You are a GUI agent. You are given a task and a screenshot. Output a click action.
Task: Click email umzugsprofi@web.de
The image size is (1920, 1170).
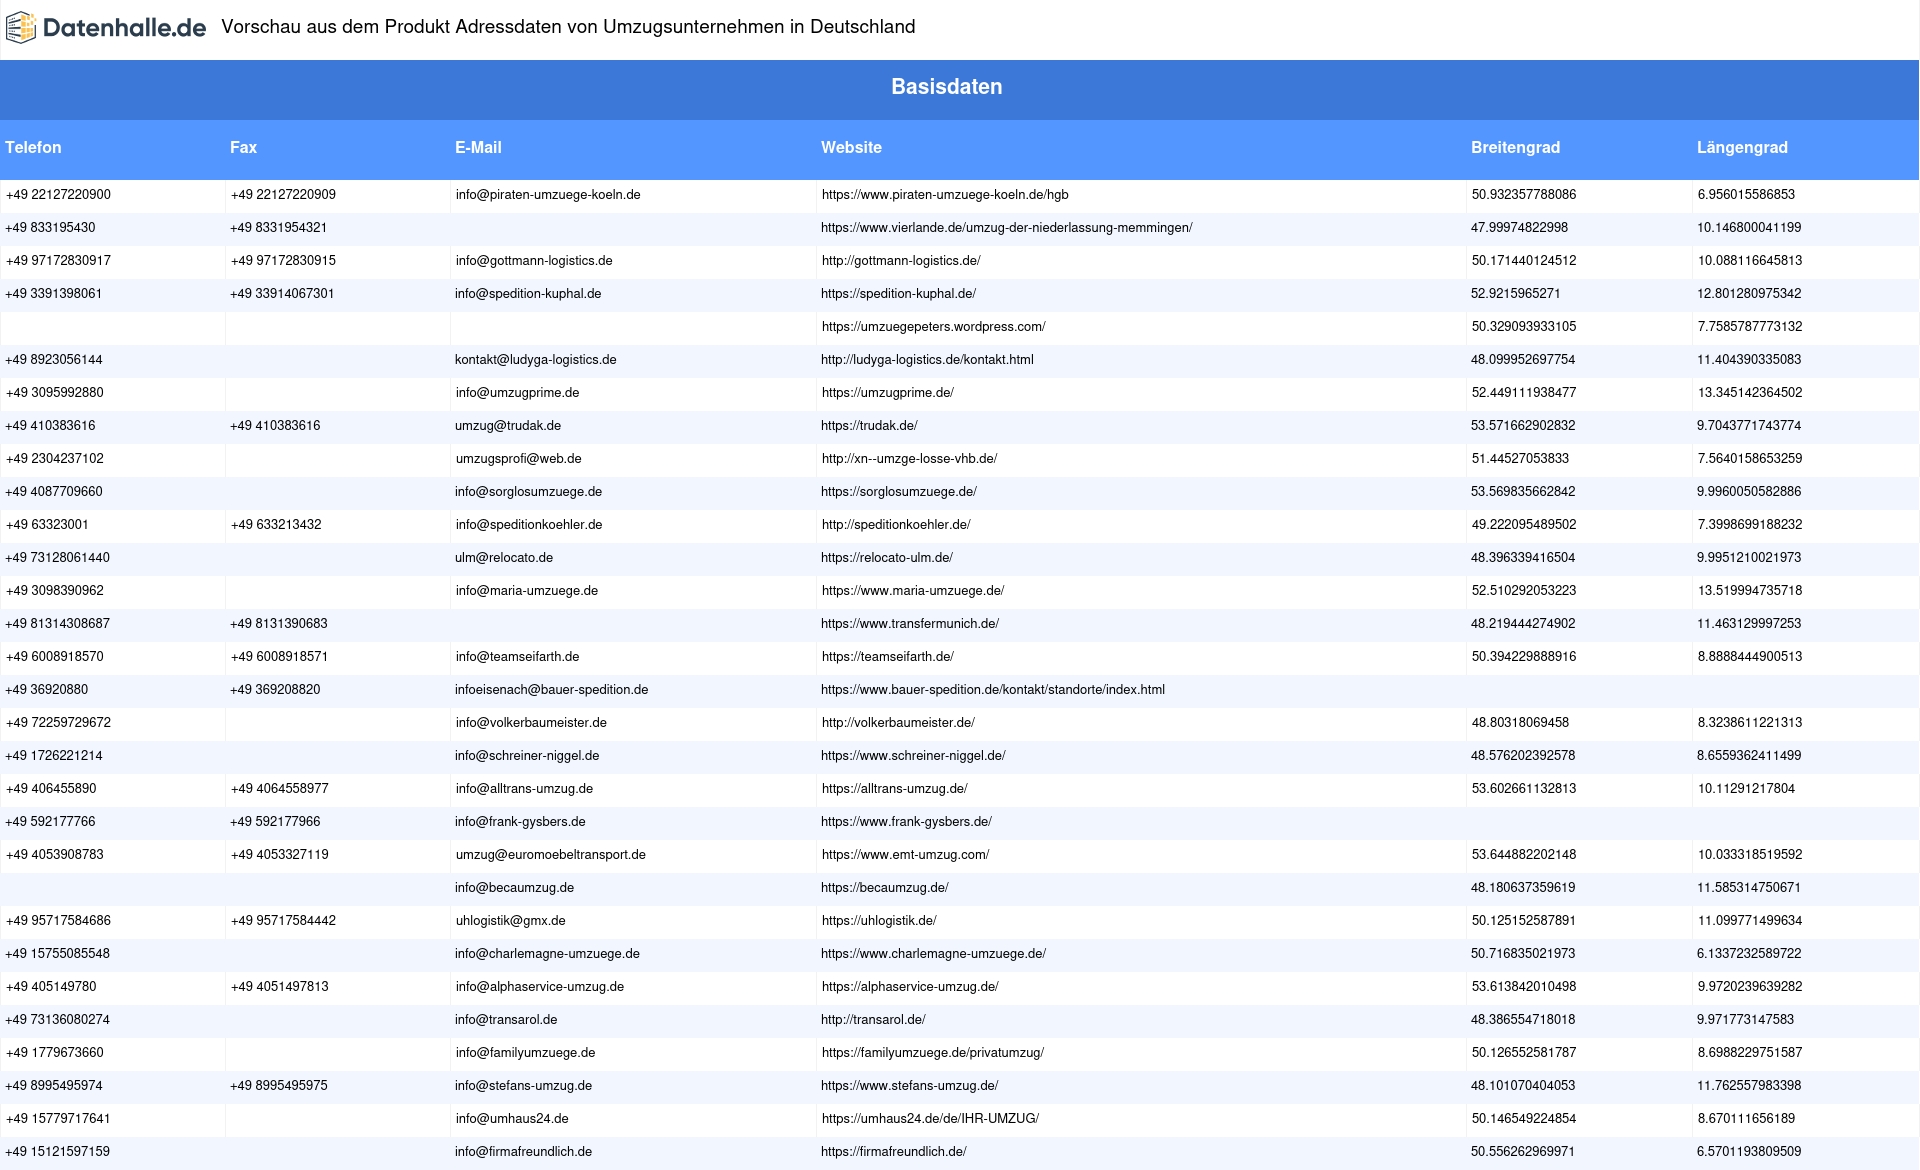click(519, 459)
